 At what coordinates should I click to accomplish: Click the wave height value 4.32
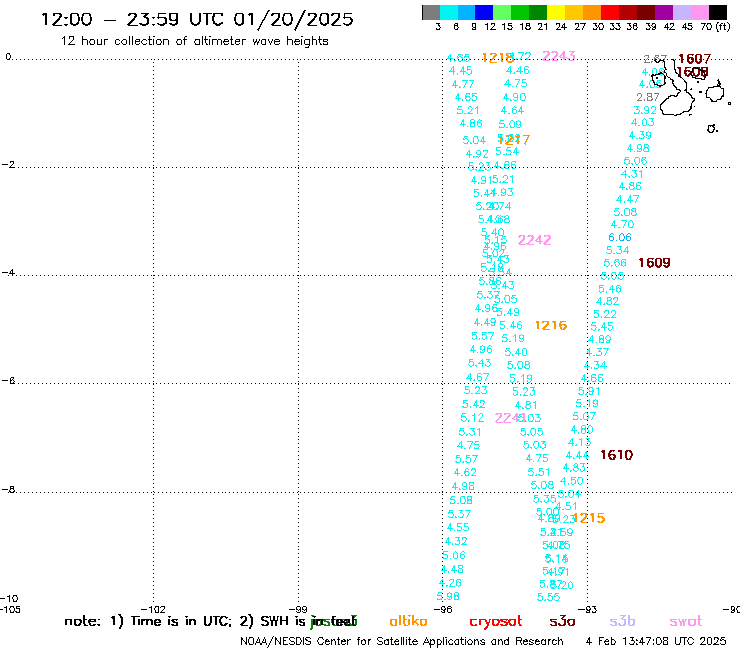pos(456,541)
